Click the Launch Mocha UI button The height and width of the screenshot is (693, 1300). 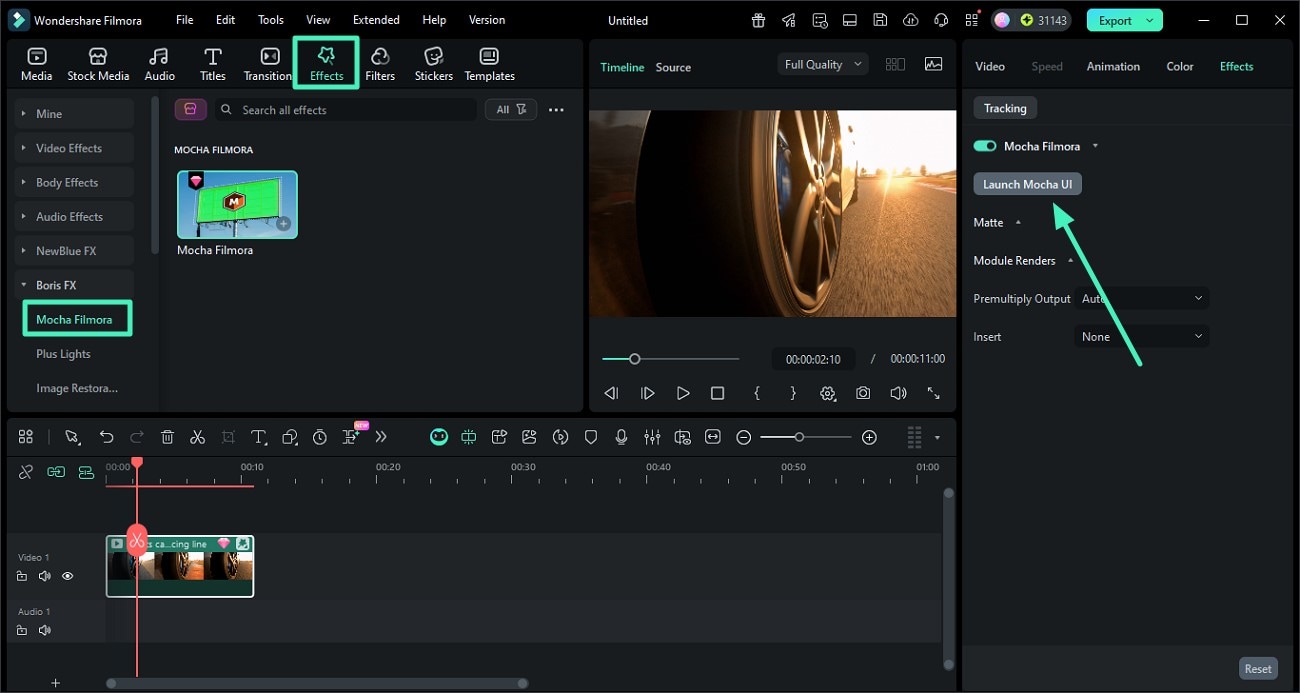click(1027, 184)
